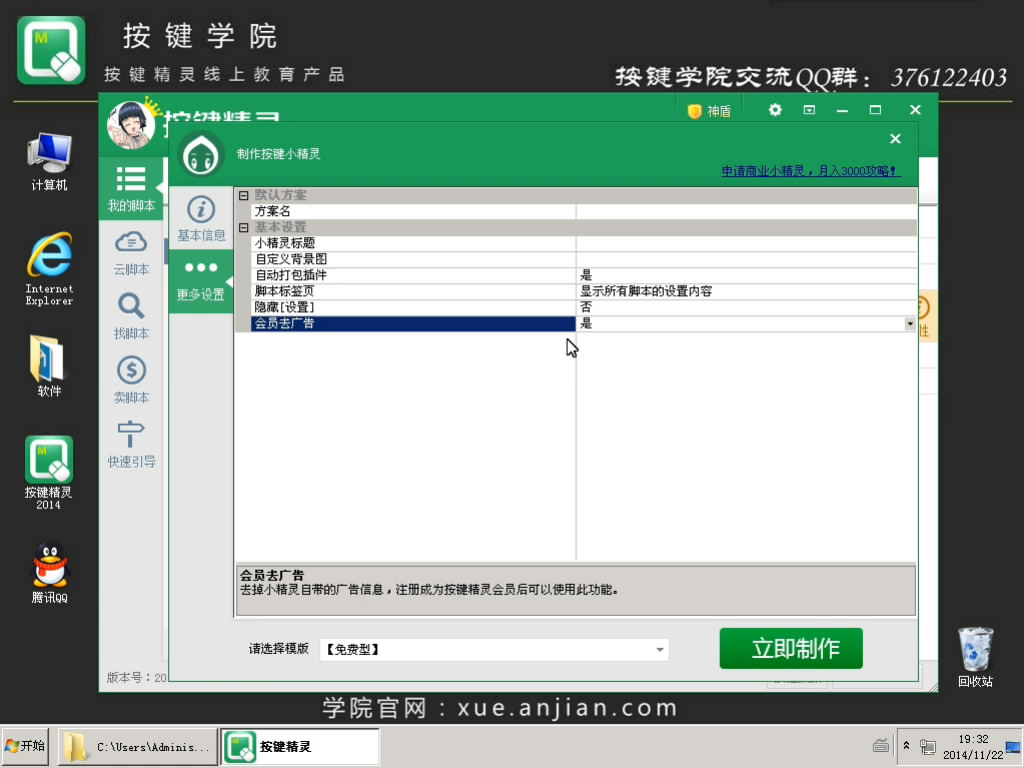Click the tray network icon

click(927, 746)
